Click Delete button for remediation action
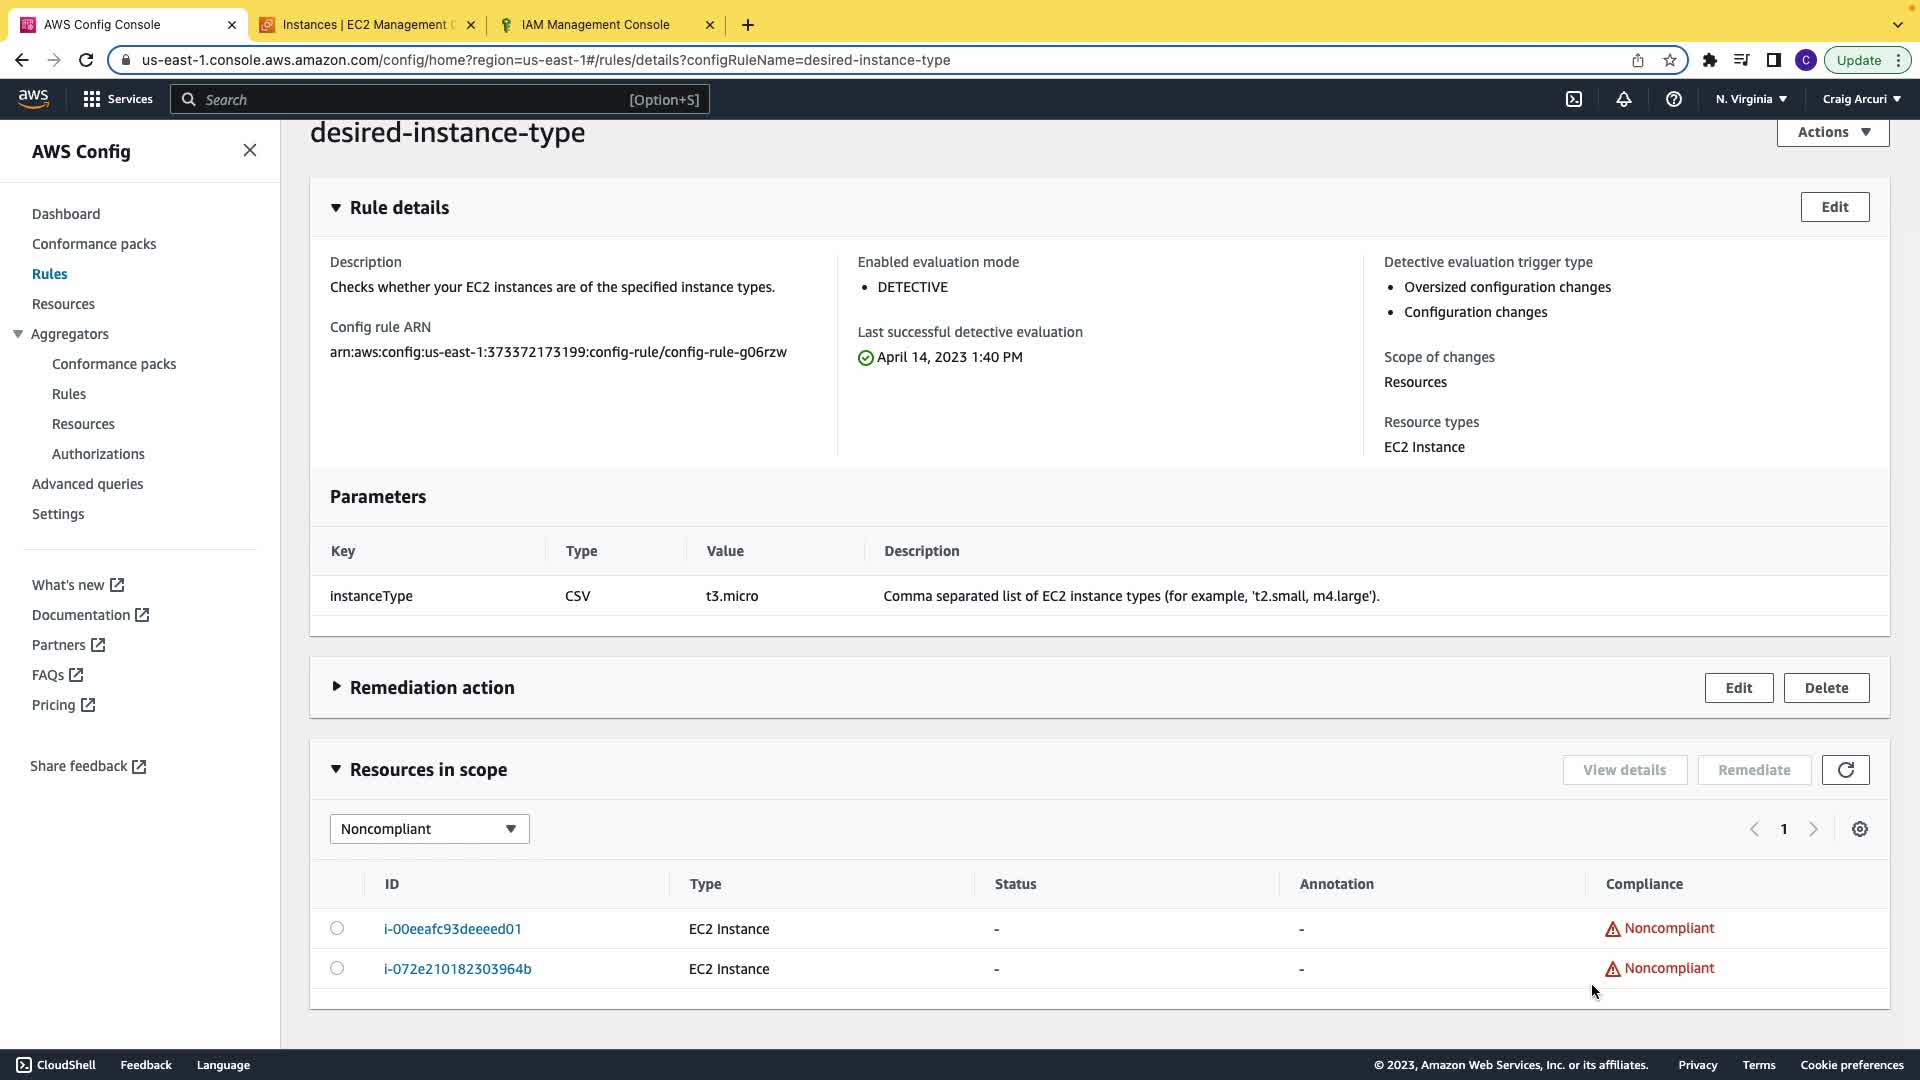 pos(1826,688)
